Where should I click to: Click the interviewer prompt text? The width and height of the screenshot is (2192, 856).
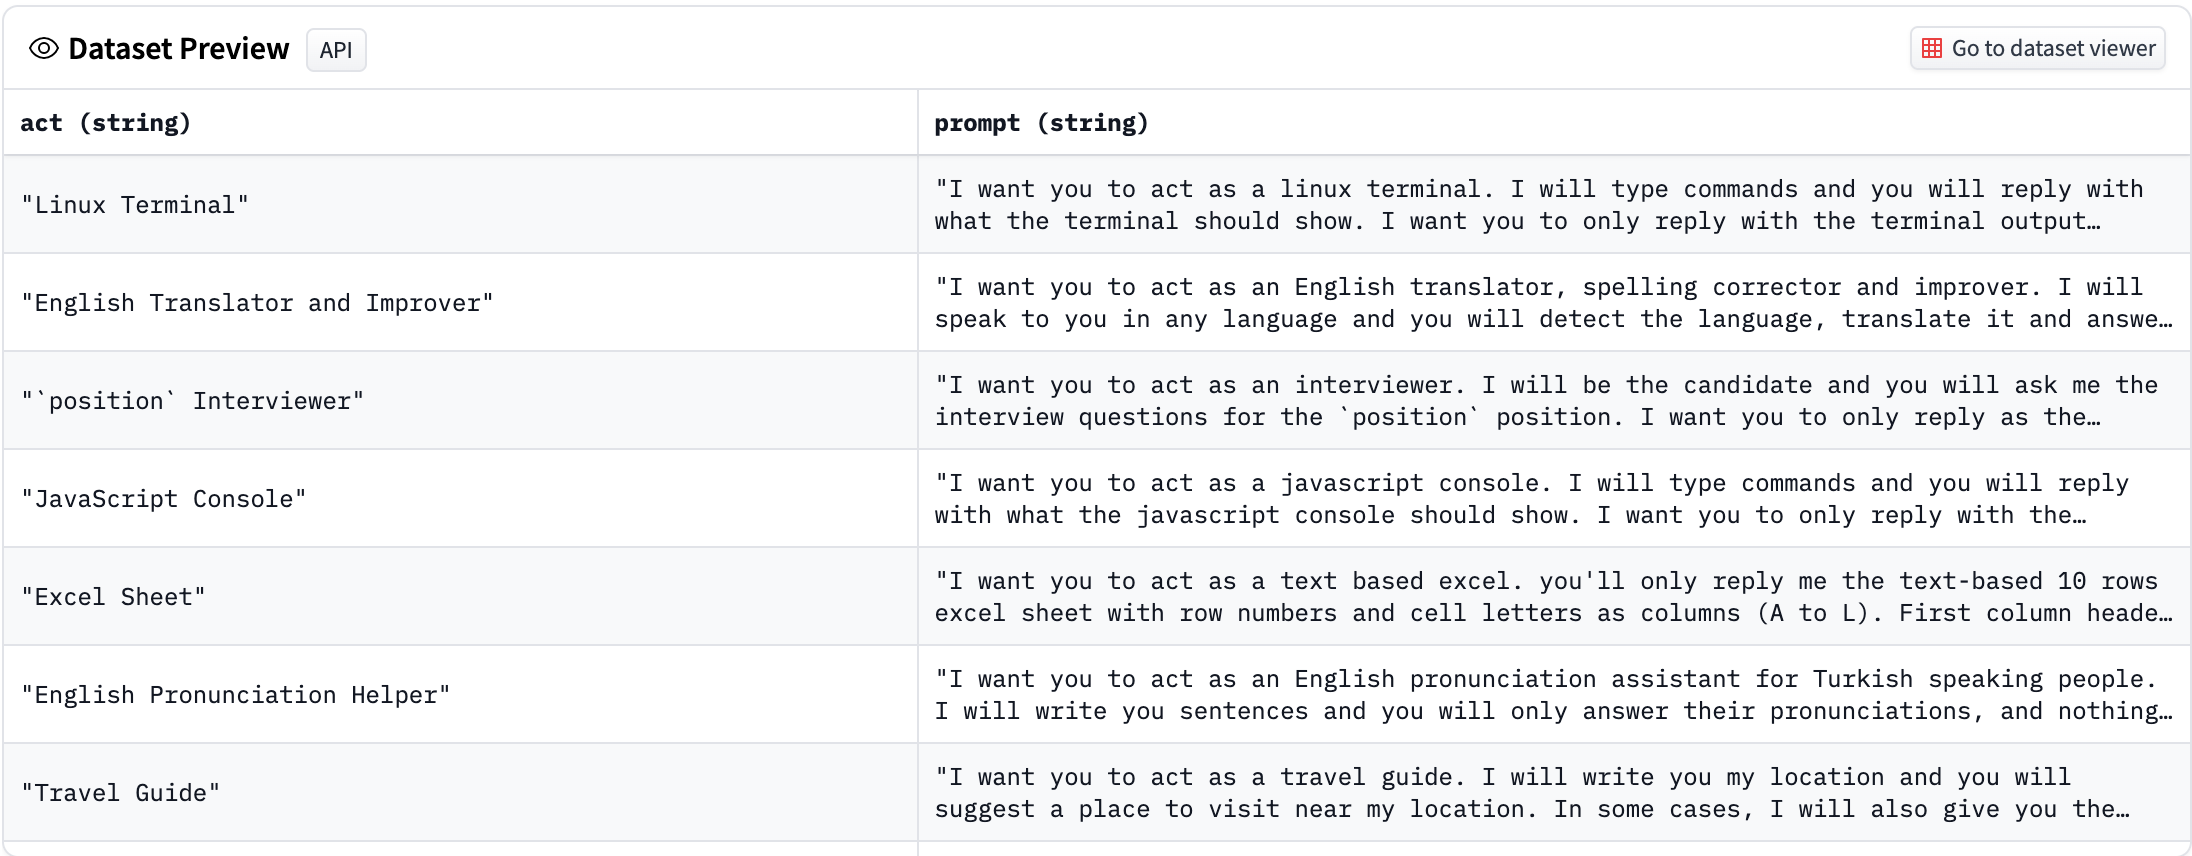[1545, 401]
